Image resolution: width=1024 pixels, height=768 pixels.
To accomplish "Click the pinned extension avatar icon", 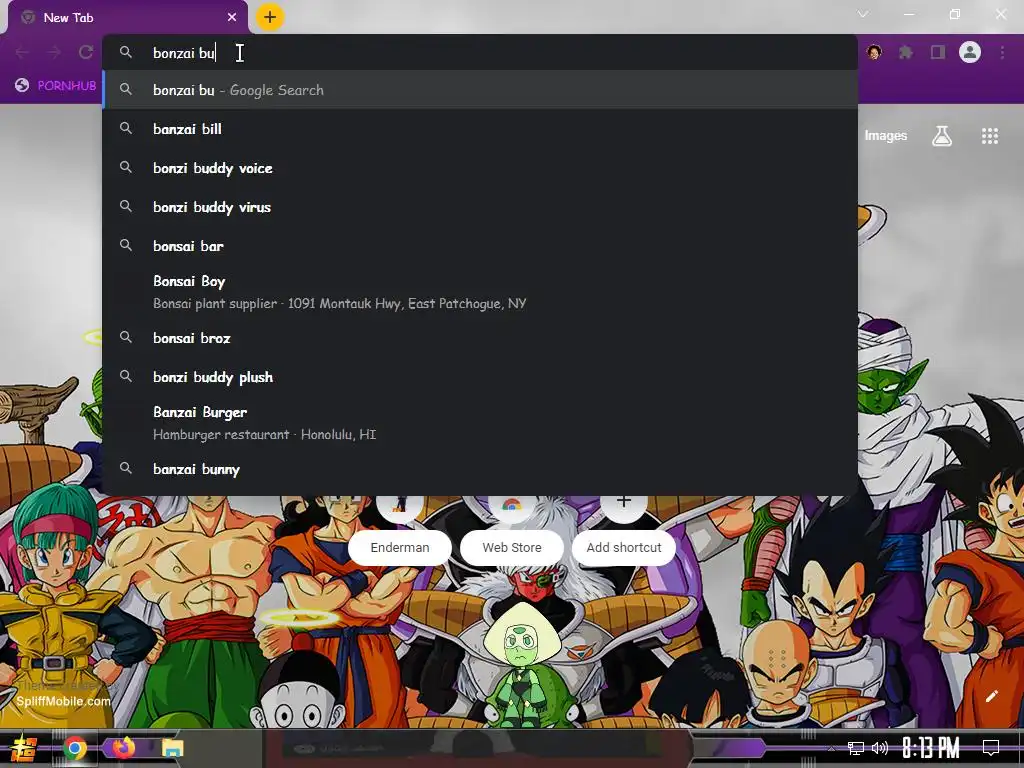I will click(874, 52).
